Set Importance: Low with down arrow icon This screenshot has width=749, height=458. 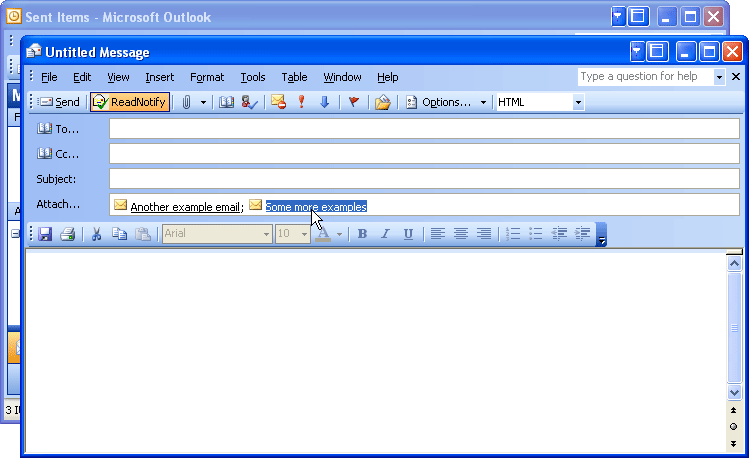pyautogui.click(x=324, y=102)
